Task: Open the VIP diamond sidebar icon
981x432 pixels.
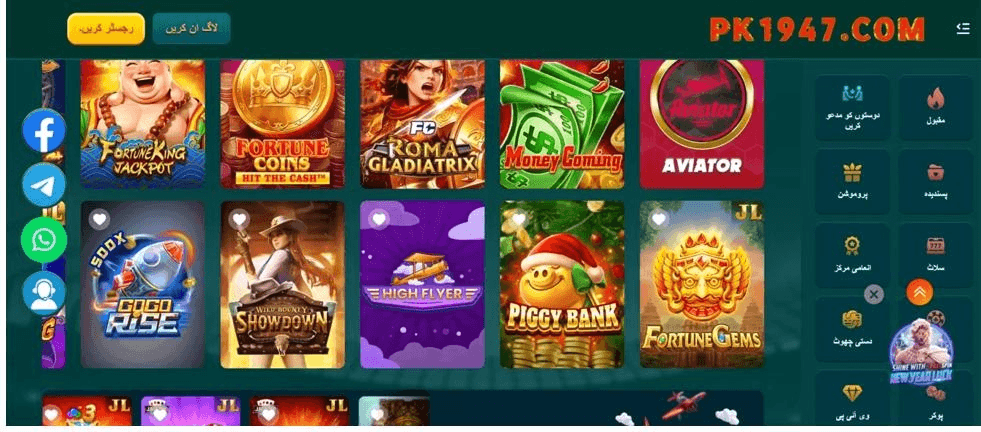Action: 851,393
